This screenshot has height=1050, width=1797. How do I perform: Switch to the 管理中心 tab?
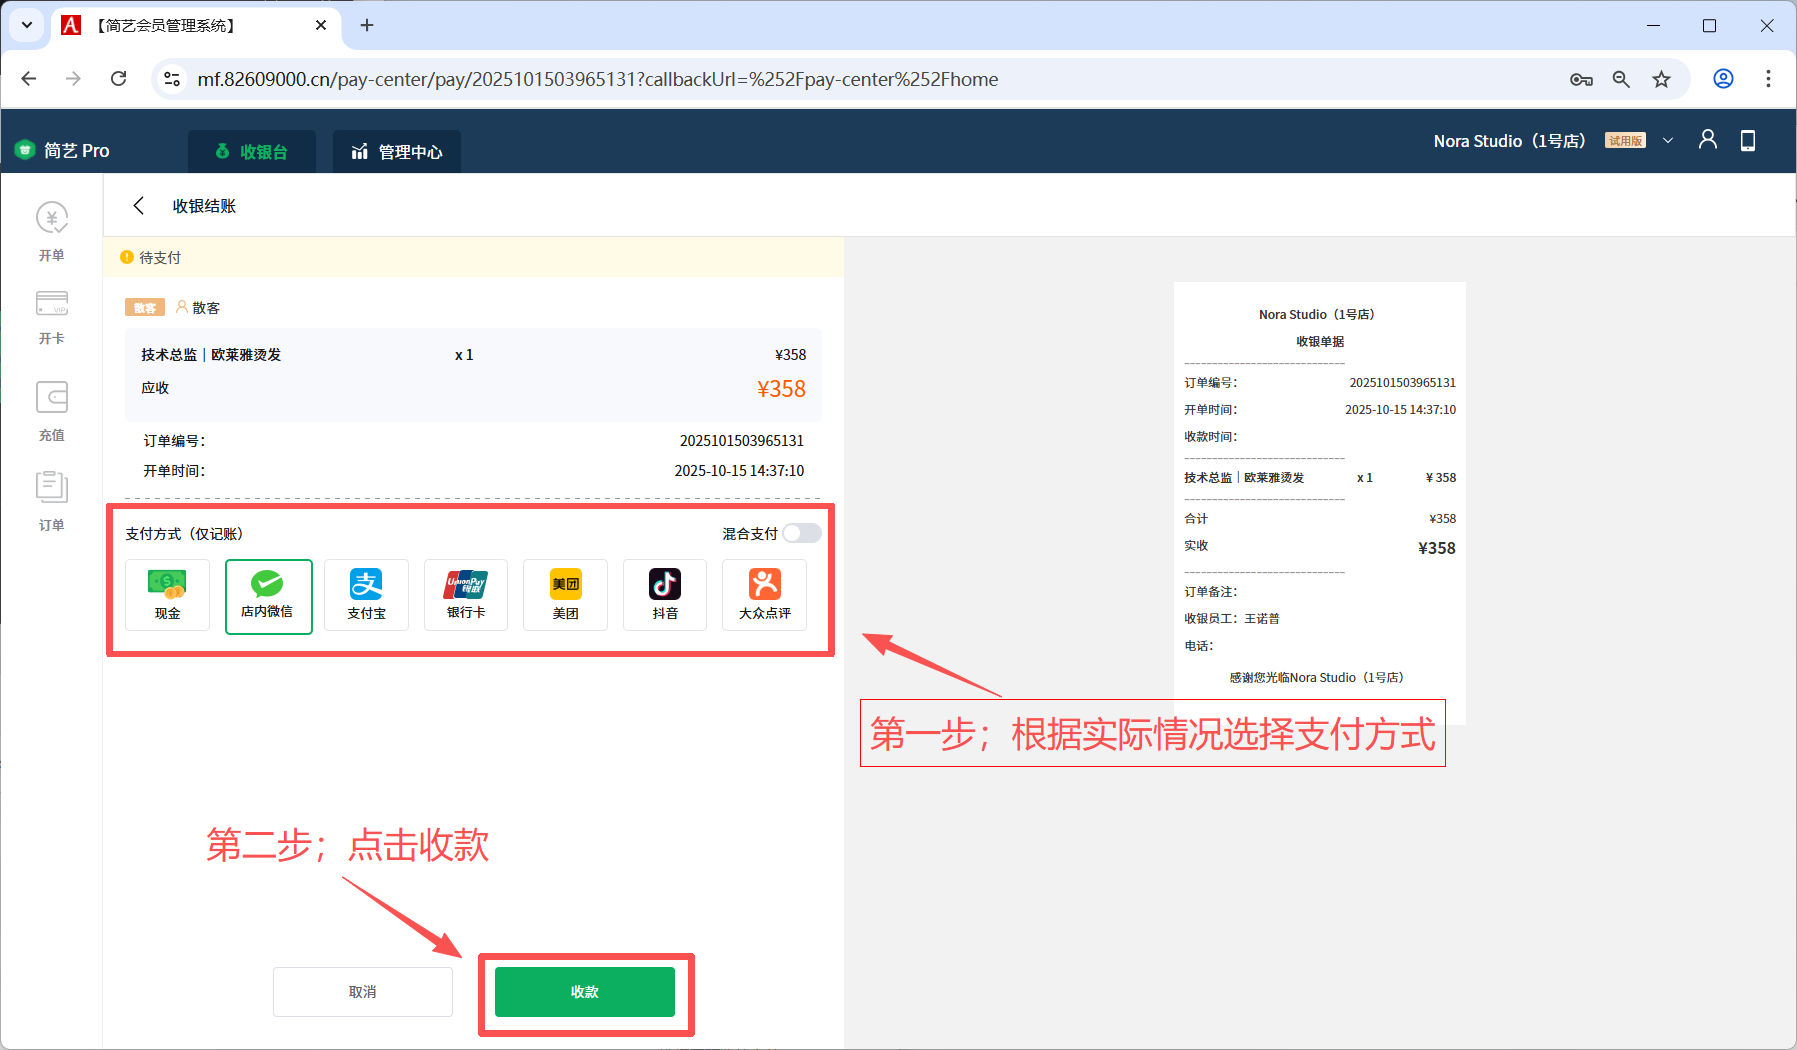397,152
